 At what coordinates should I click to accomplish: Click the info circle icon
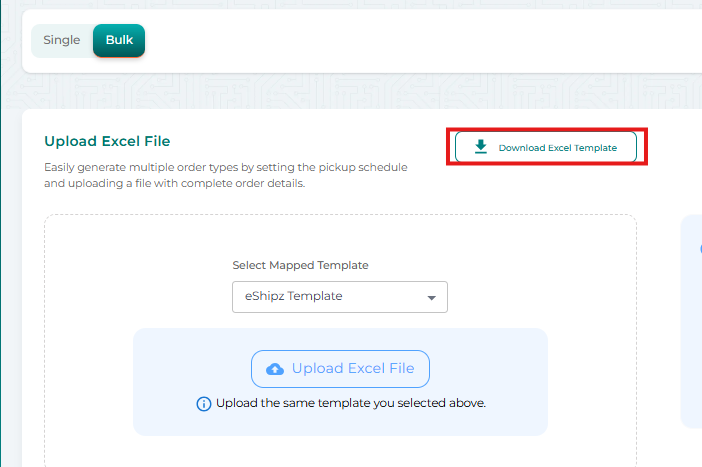tap(204, 404)
